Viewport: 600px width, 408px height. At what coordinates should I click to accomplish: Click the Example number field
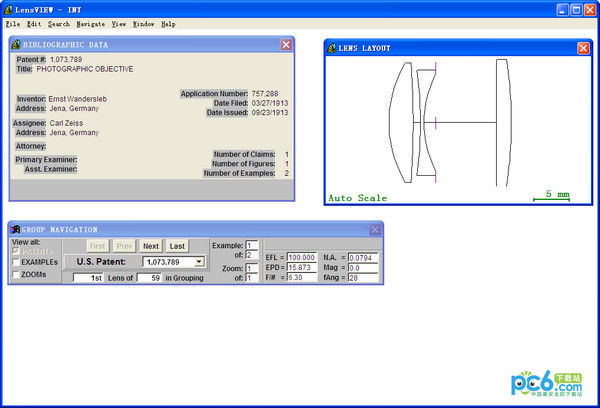tap(251, 244)
